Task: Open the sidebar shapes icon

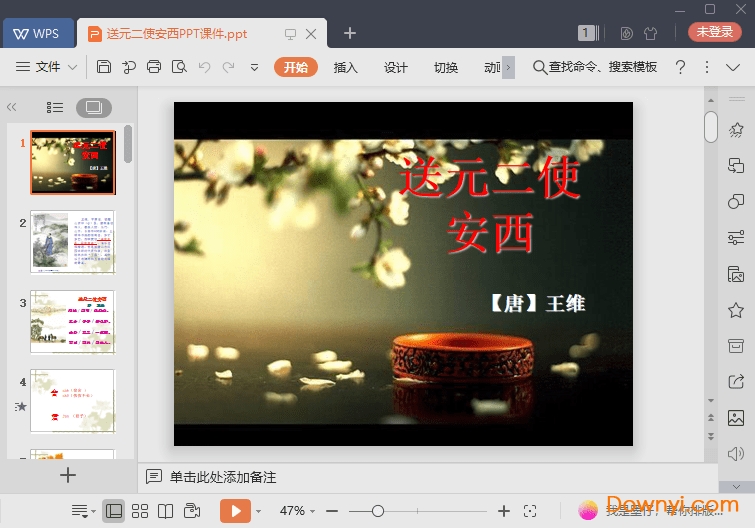Action: point(736,201)
